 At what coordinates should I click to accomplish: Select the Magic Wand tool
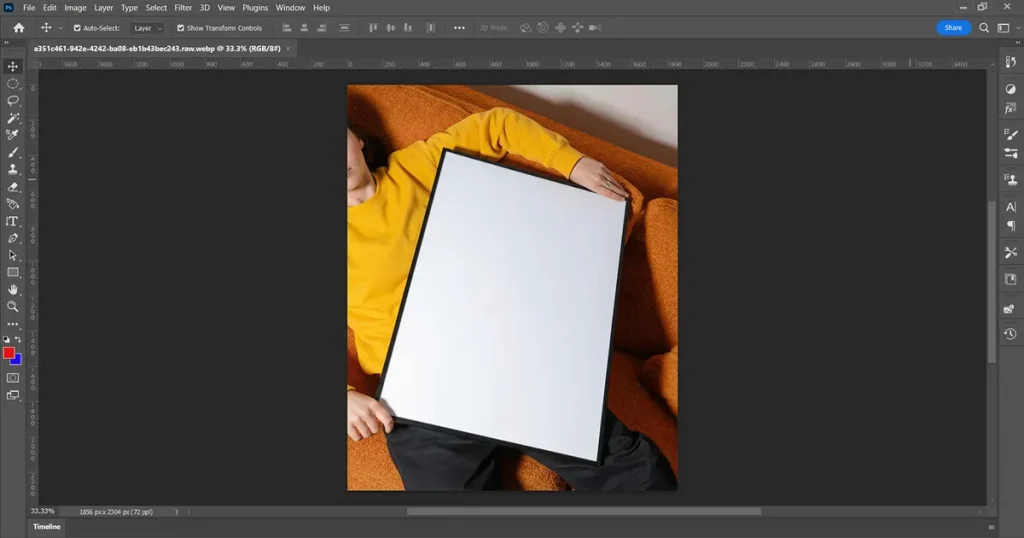(x=13, y=118)
